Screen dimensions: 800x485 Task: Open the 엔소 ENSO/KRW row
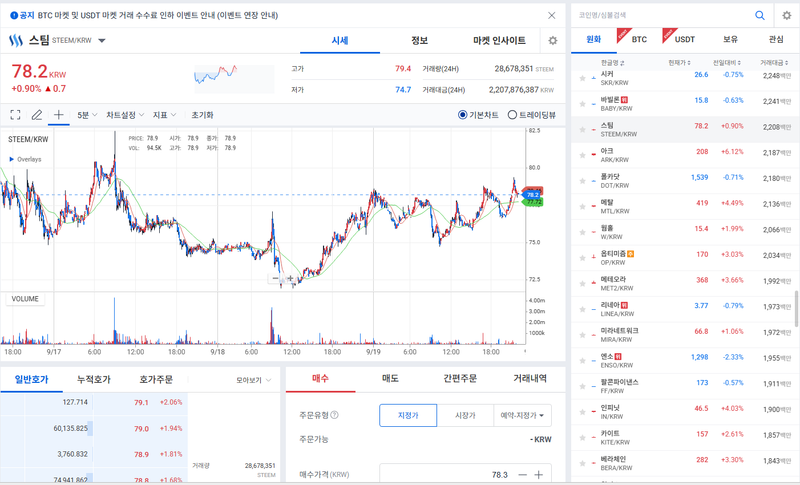point(685,361)
